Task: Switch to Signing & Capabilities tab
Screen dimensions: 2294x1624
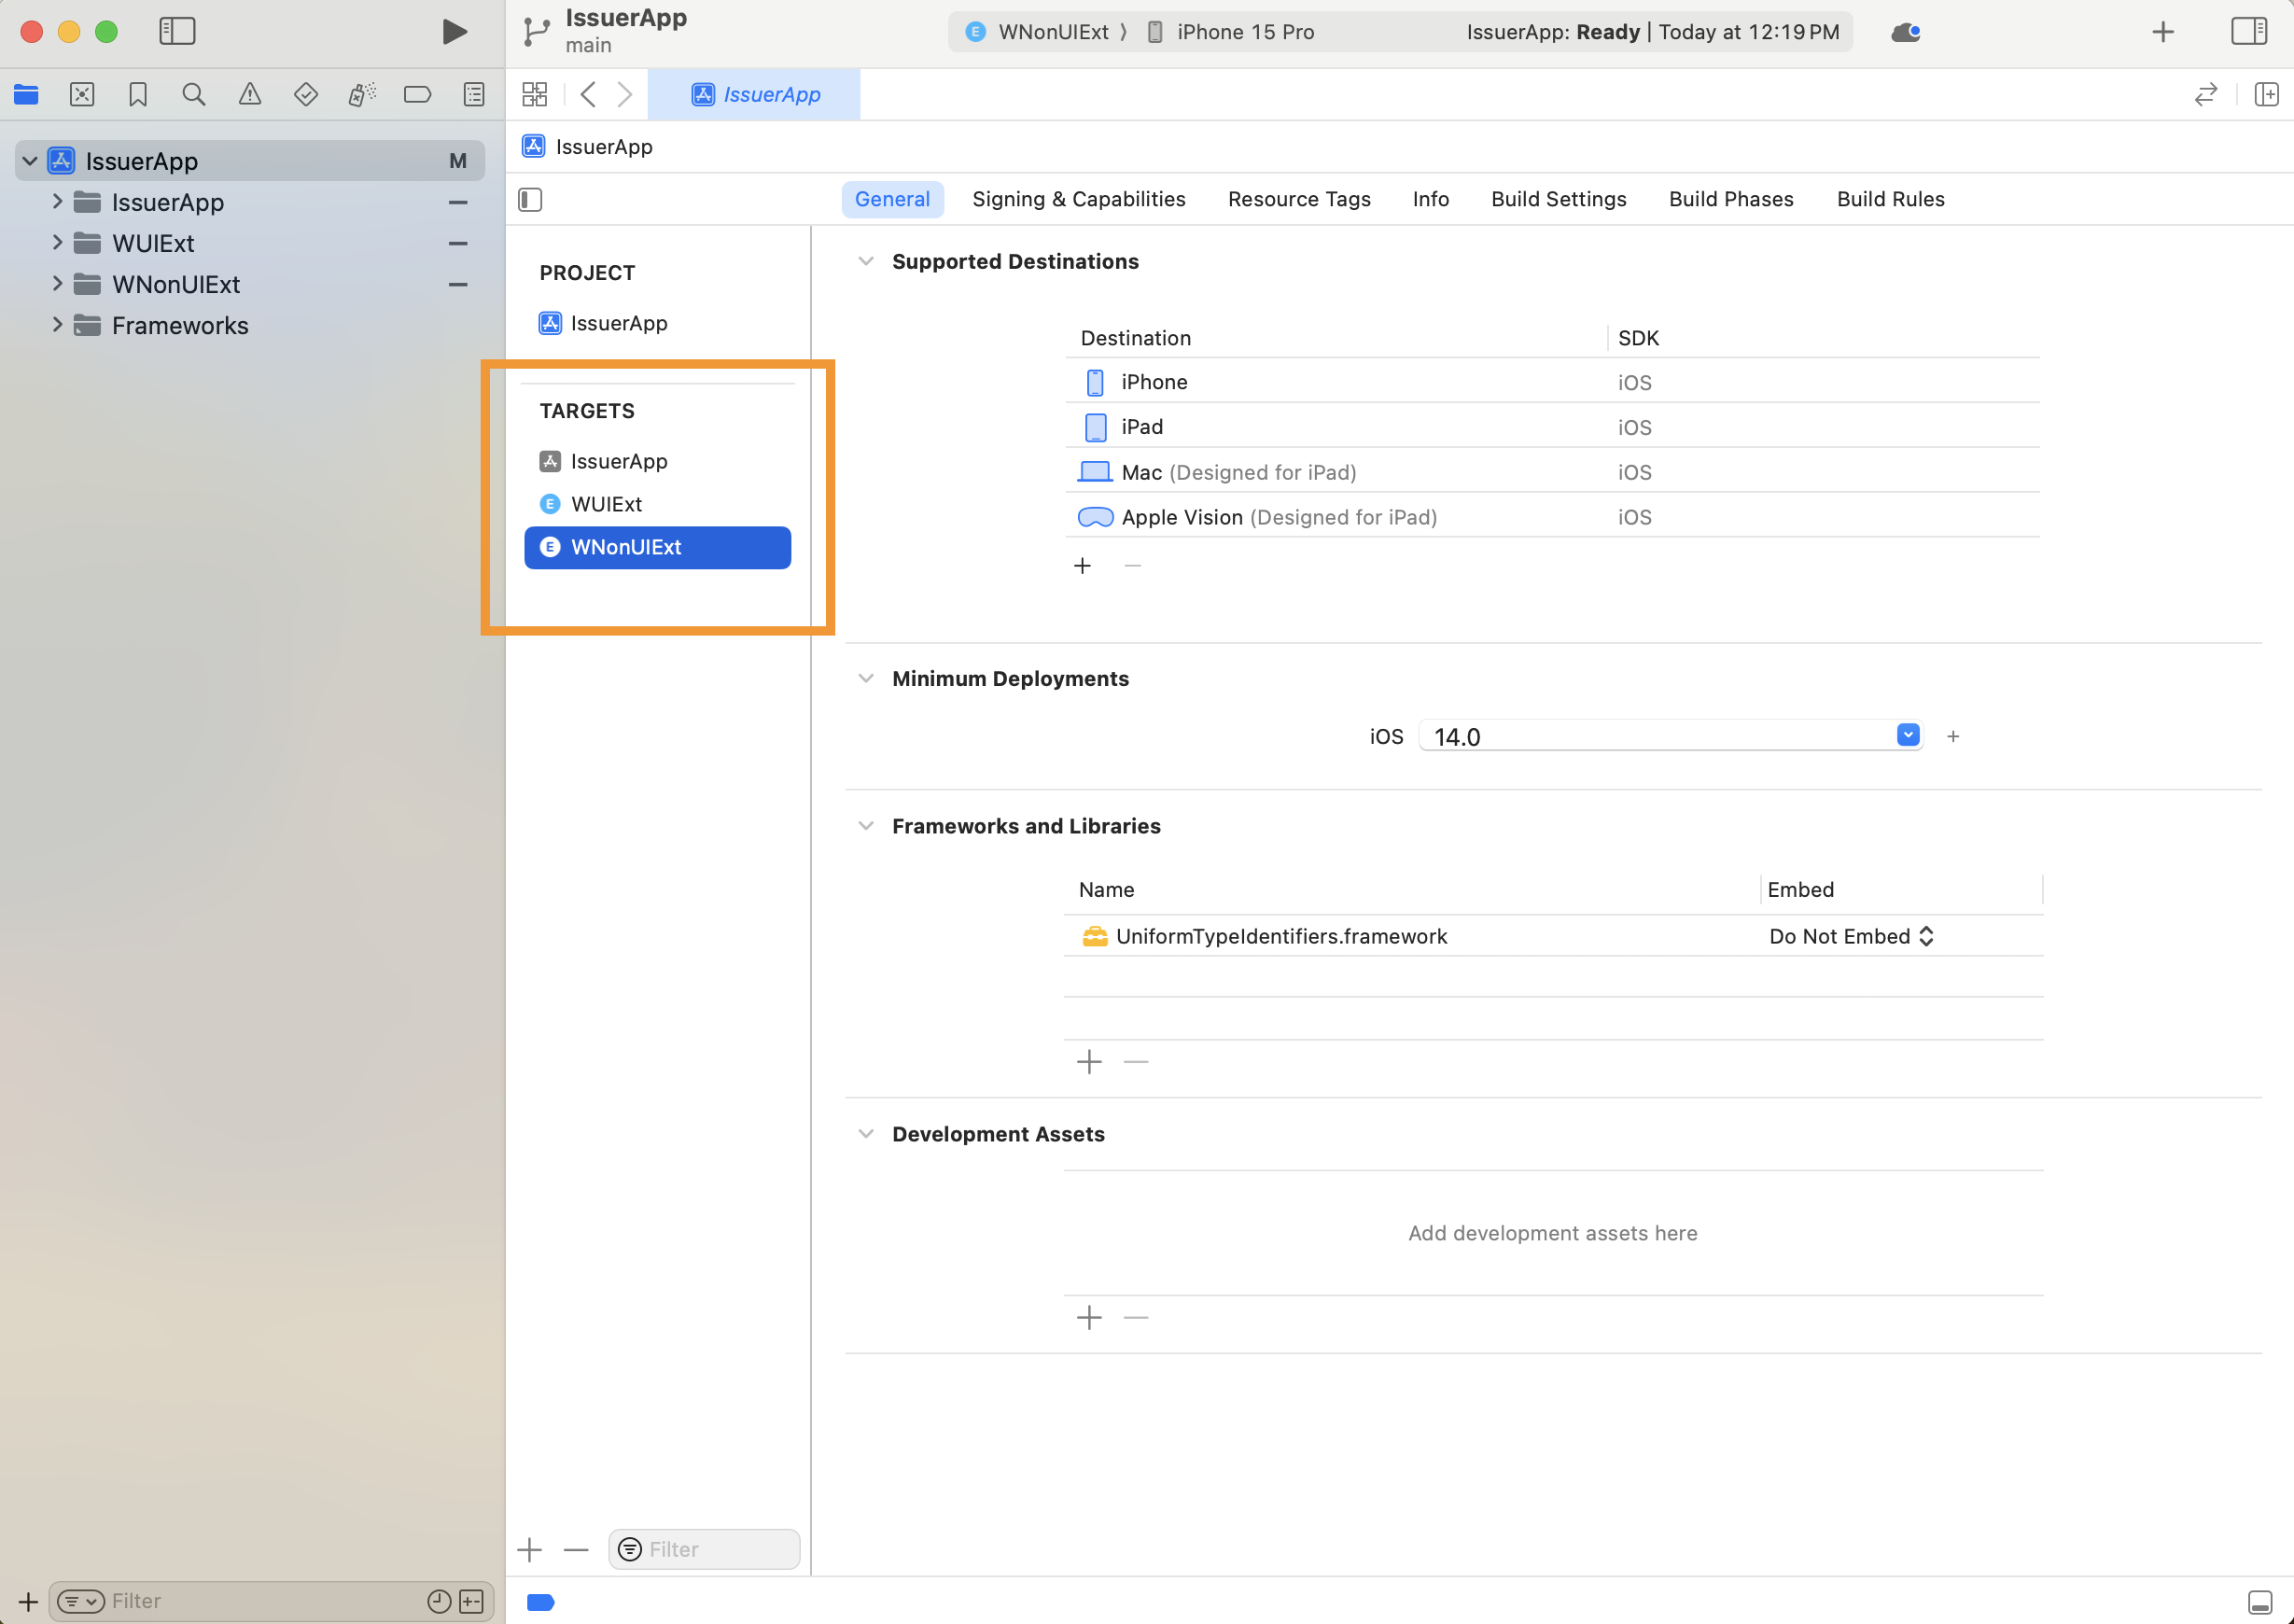Action: click(1078, 199)
